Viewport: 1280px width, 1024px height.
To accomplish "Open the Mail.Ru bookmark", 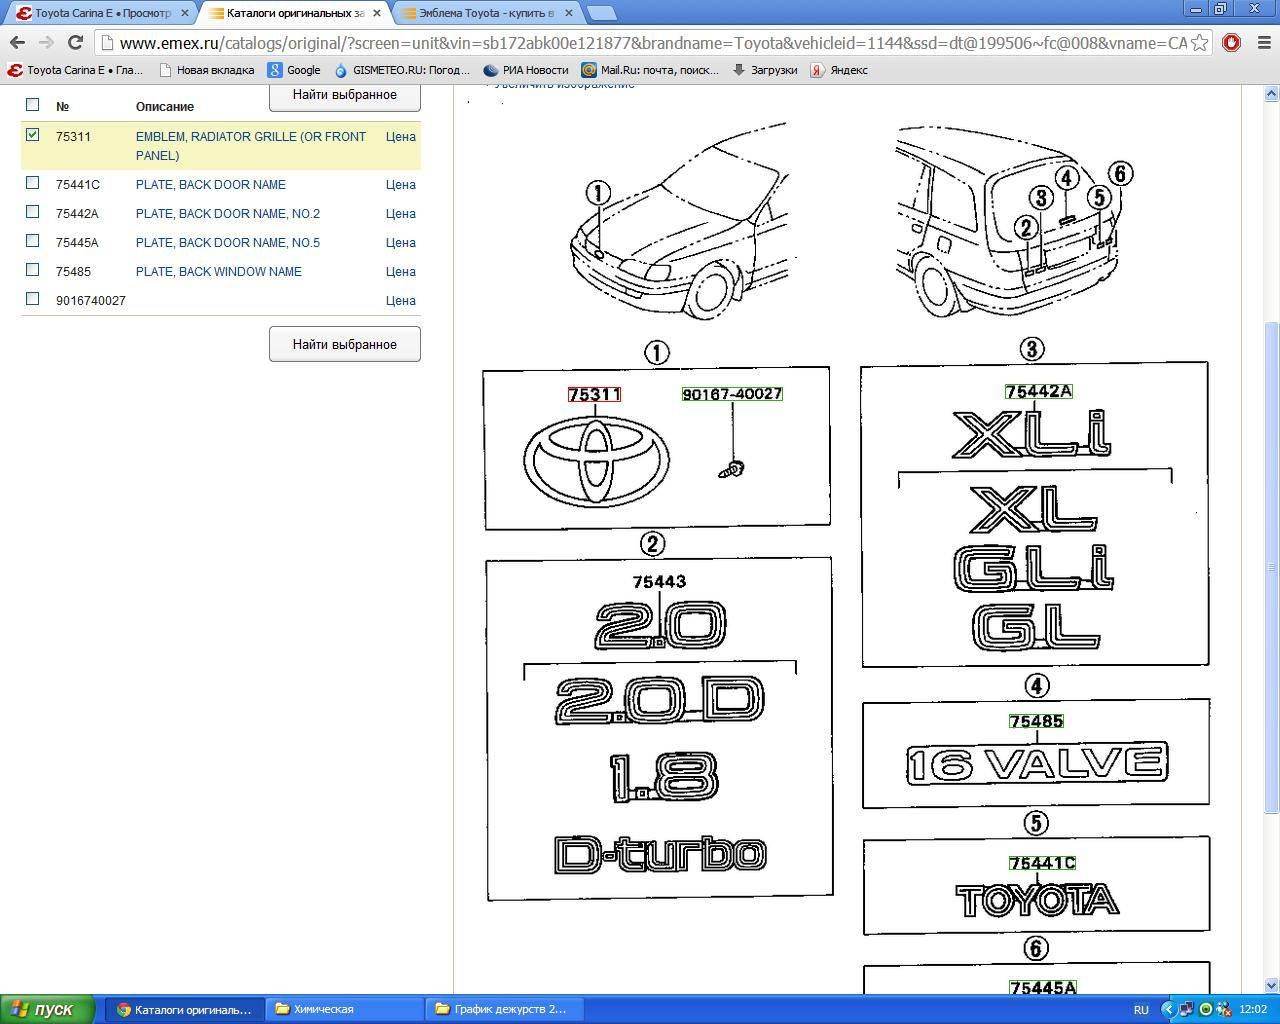I will [x=649, y=70].
